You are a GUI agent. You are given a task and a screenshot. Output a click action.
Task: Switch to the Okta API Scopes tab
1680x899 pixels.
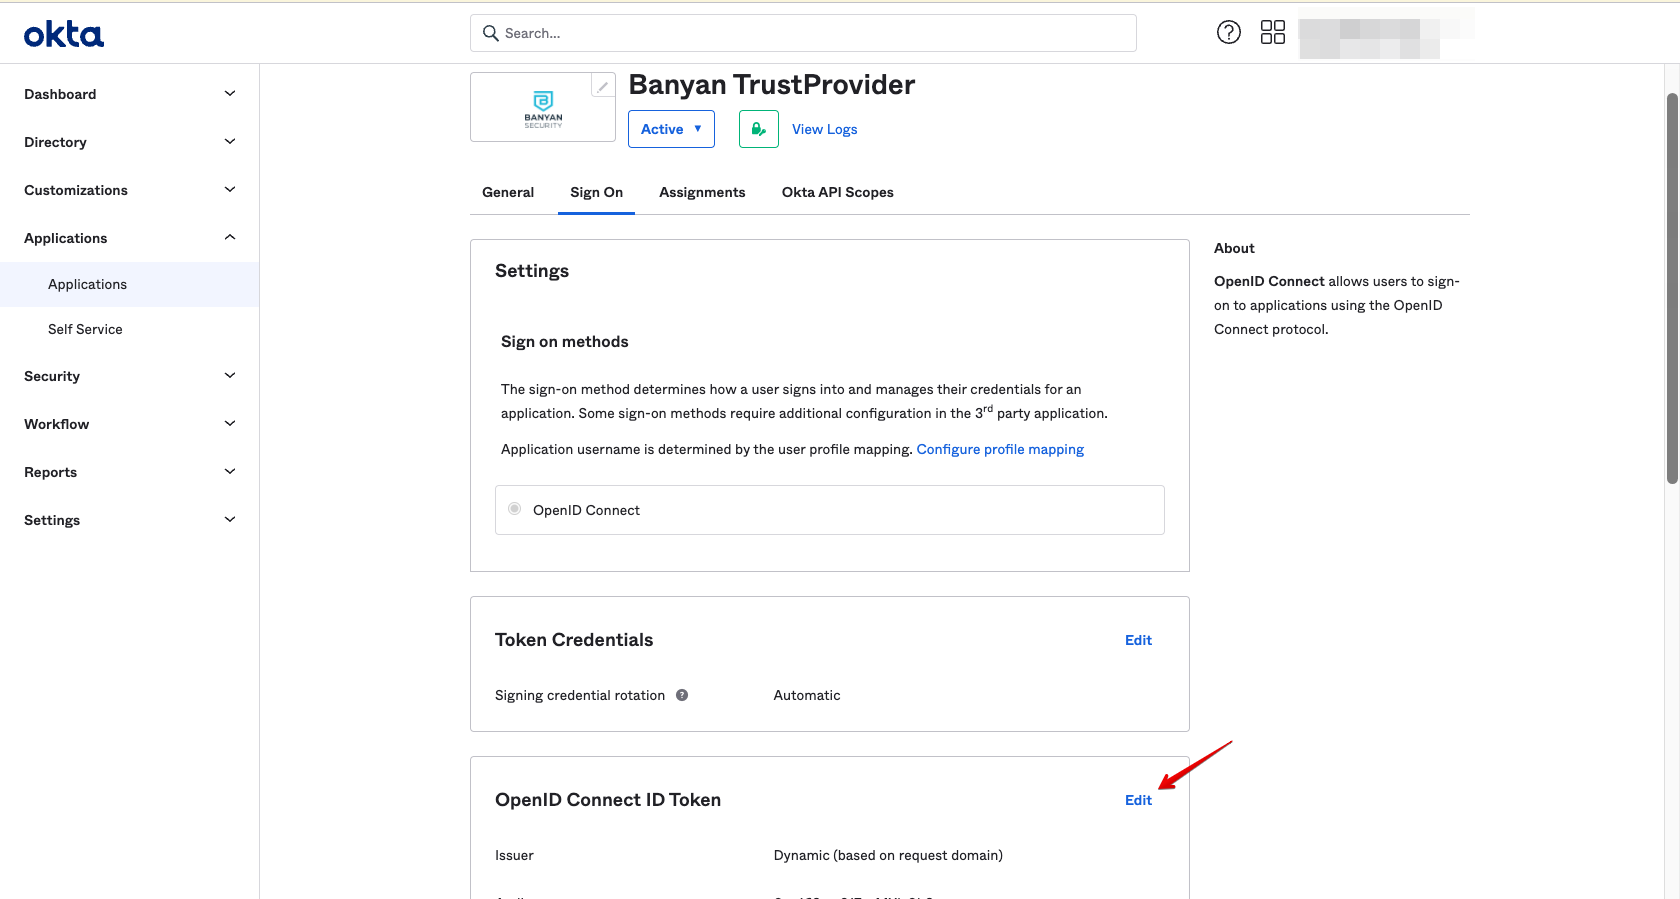point(837,192)
